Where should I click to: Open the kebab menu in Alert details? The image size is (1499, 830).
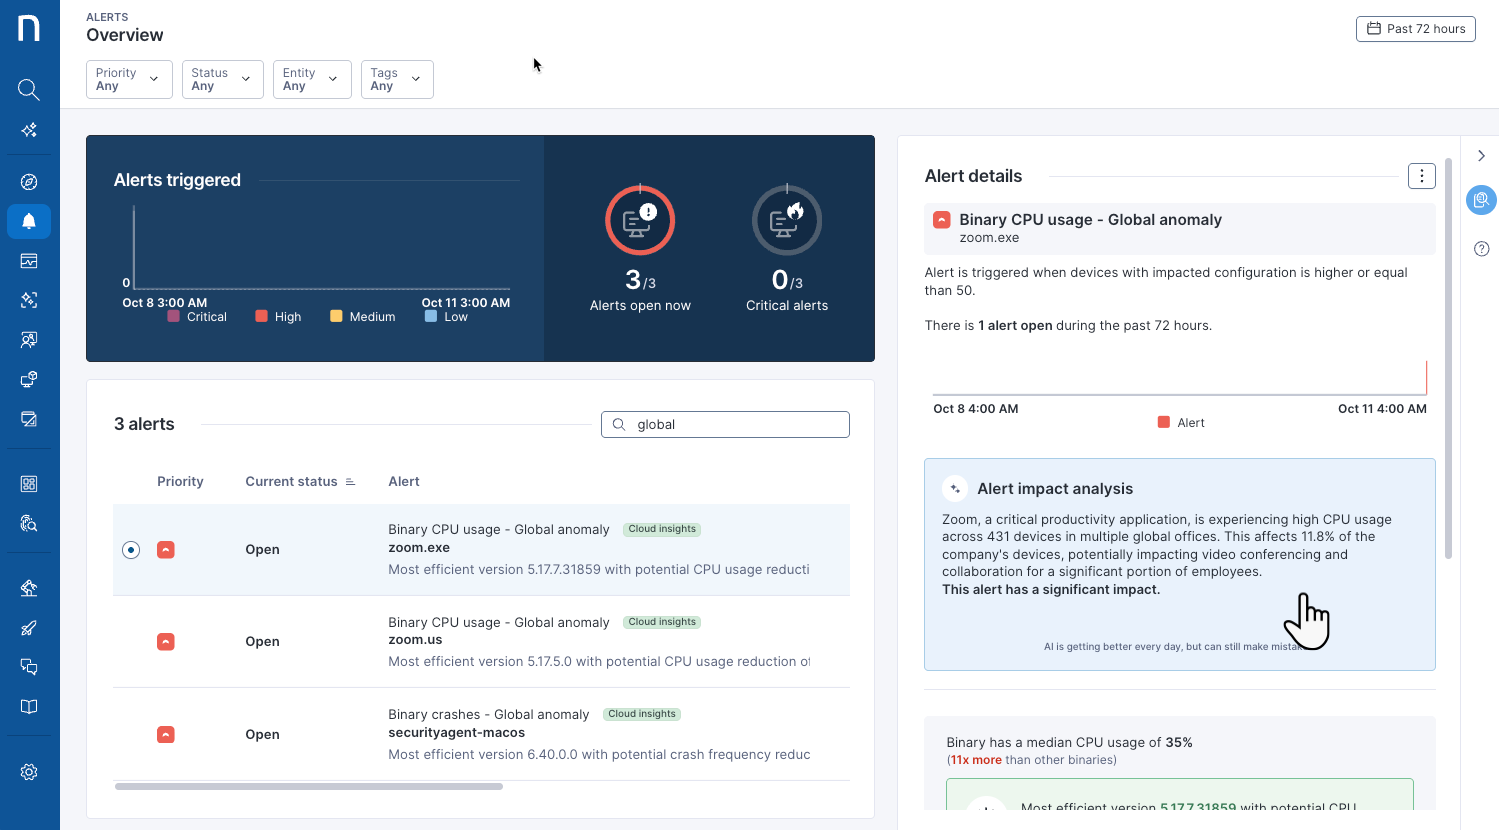coord(1421,176)
